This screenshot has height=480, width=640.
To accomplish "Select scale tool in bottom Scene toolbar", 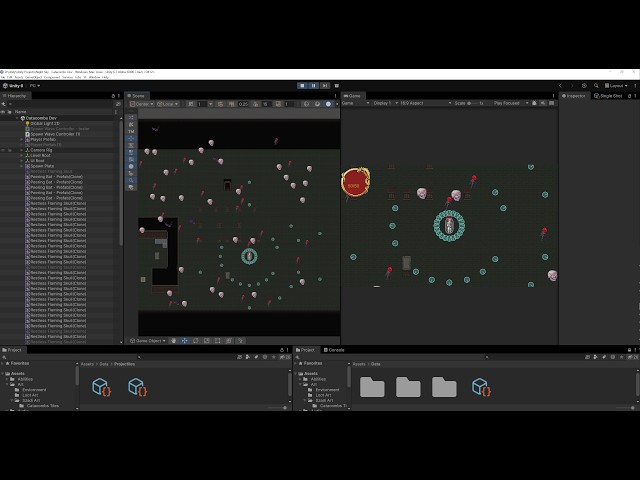I will coord(207,340).
